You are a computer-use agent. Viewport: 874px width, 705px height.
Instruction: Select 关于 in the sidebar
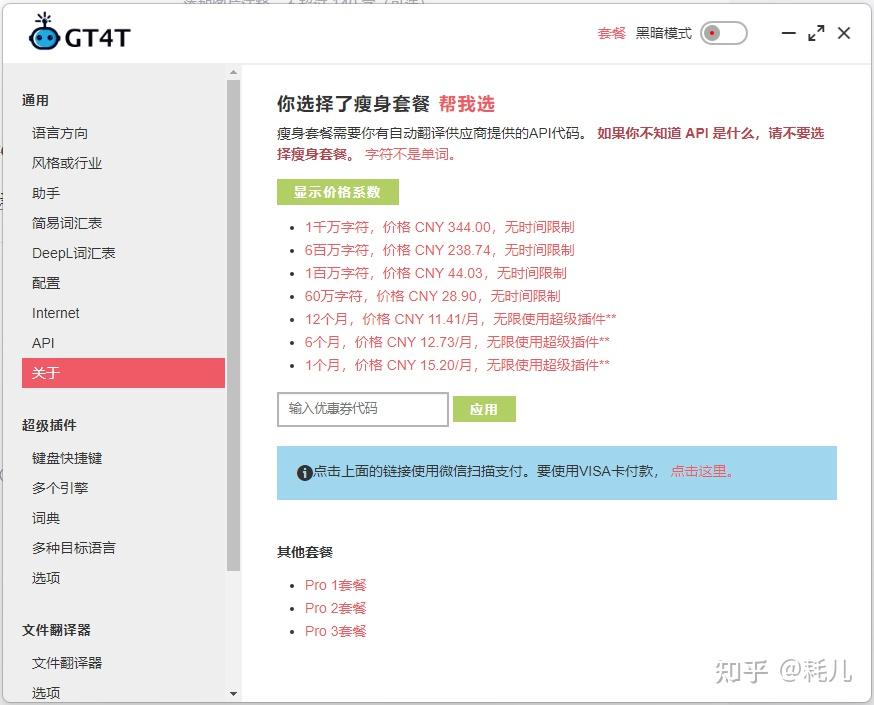click(x=45, y=372)
